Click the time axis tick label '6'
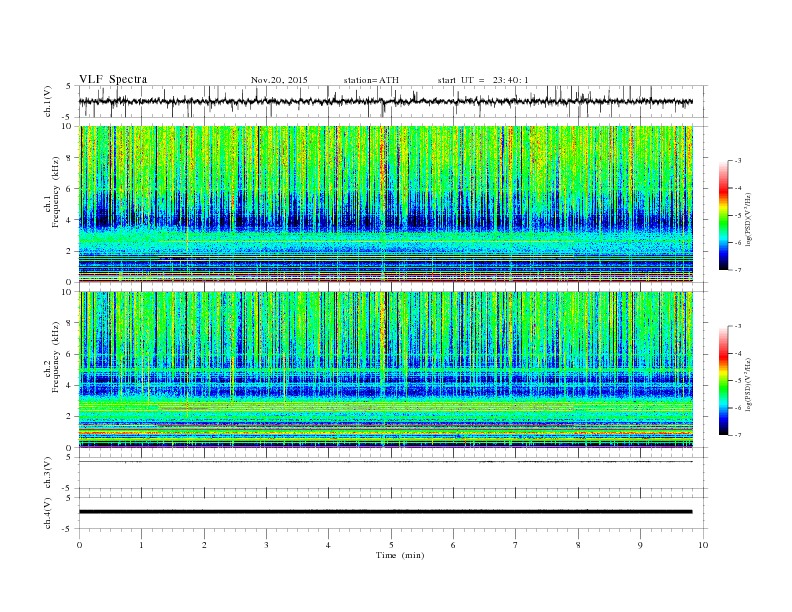Image resolution: width=792 pixels, height=612 pixels. pyautogui.click(x=453, y=545)
